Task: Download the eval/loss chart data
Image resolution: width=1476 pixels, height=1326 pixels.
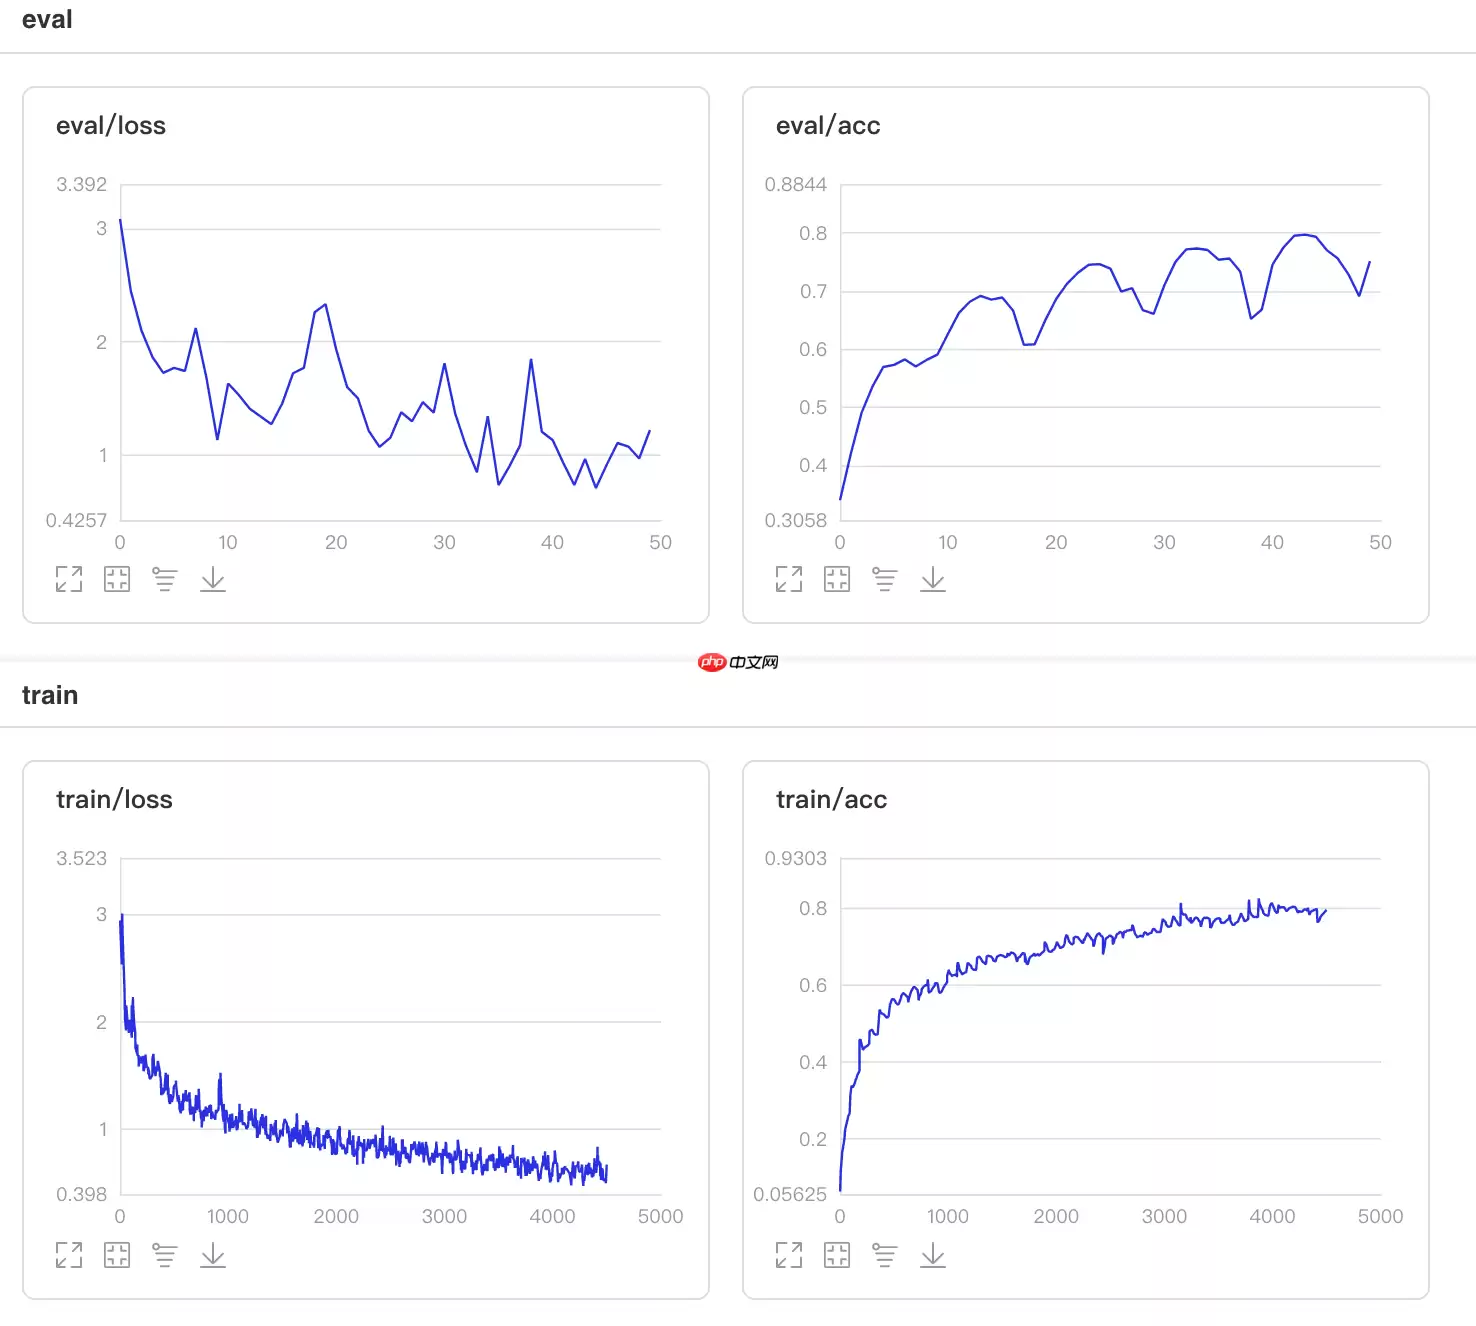Action: point(213,579)
